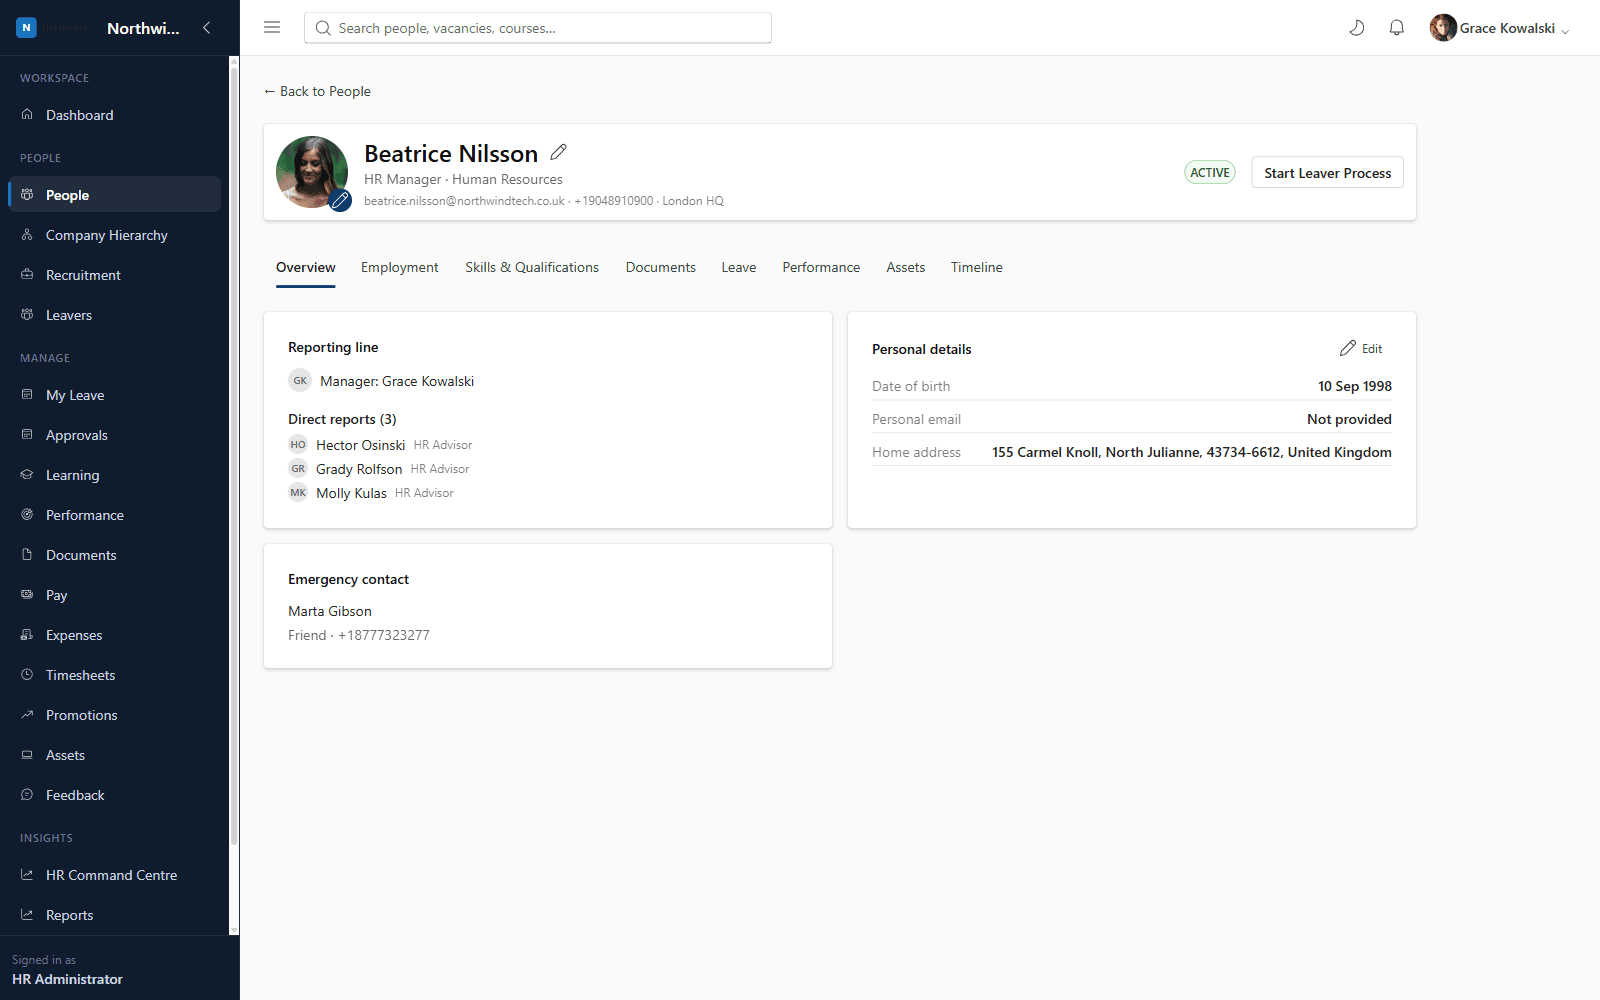Click the Dashboard home icon in sidebar
Image resolution: width=1600 pixels, height=1000 pixels.
pyautogui.click(x=27, y=114)
